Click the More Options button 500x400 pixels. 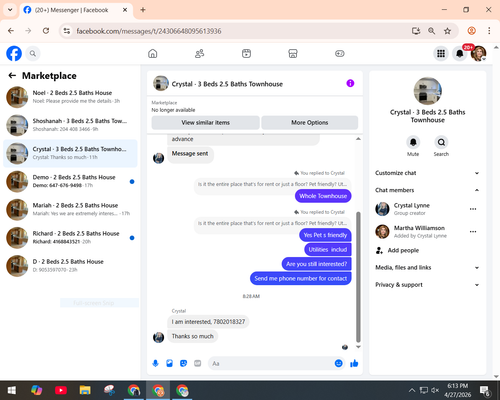(310, 122)
